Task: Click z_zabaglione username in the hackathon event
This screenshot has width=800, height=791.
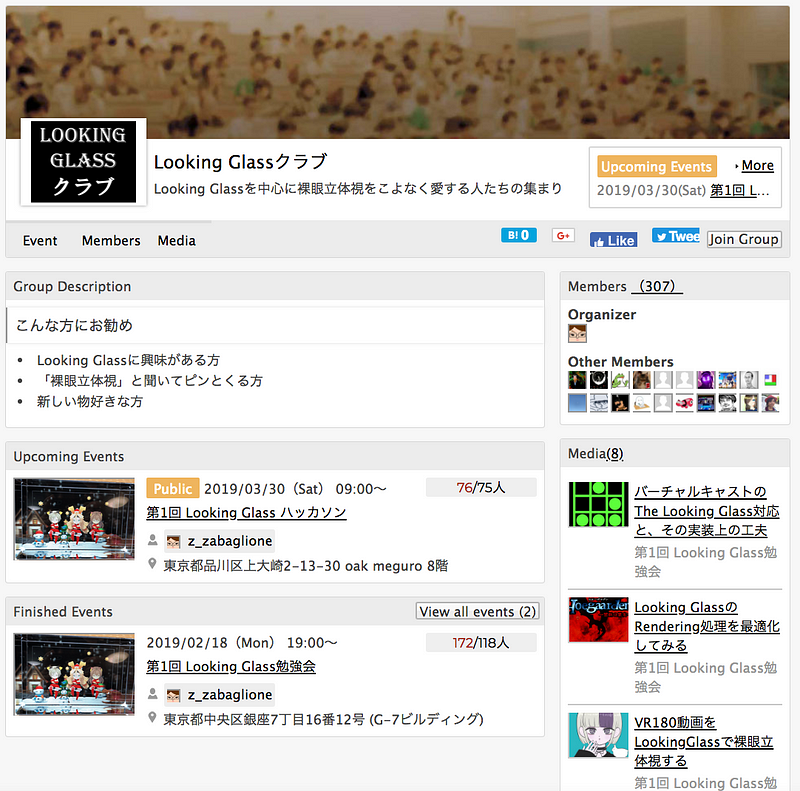Action: (230, 541)
